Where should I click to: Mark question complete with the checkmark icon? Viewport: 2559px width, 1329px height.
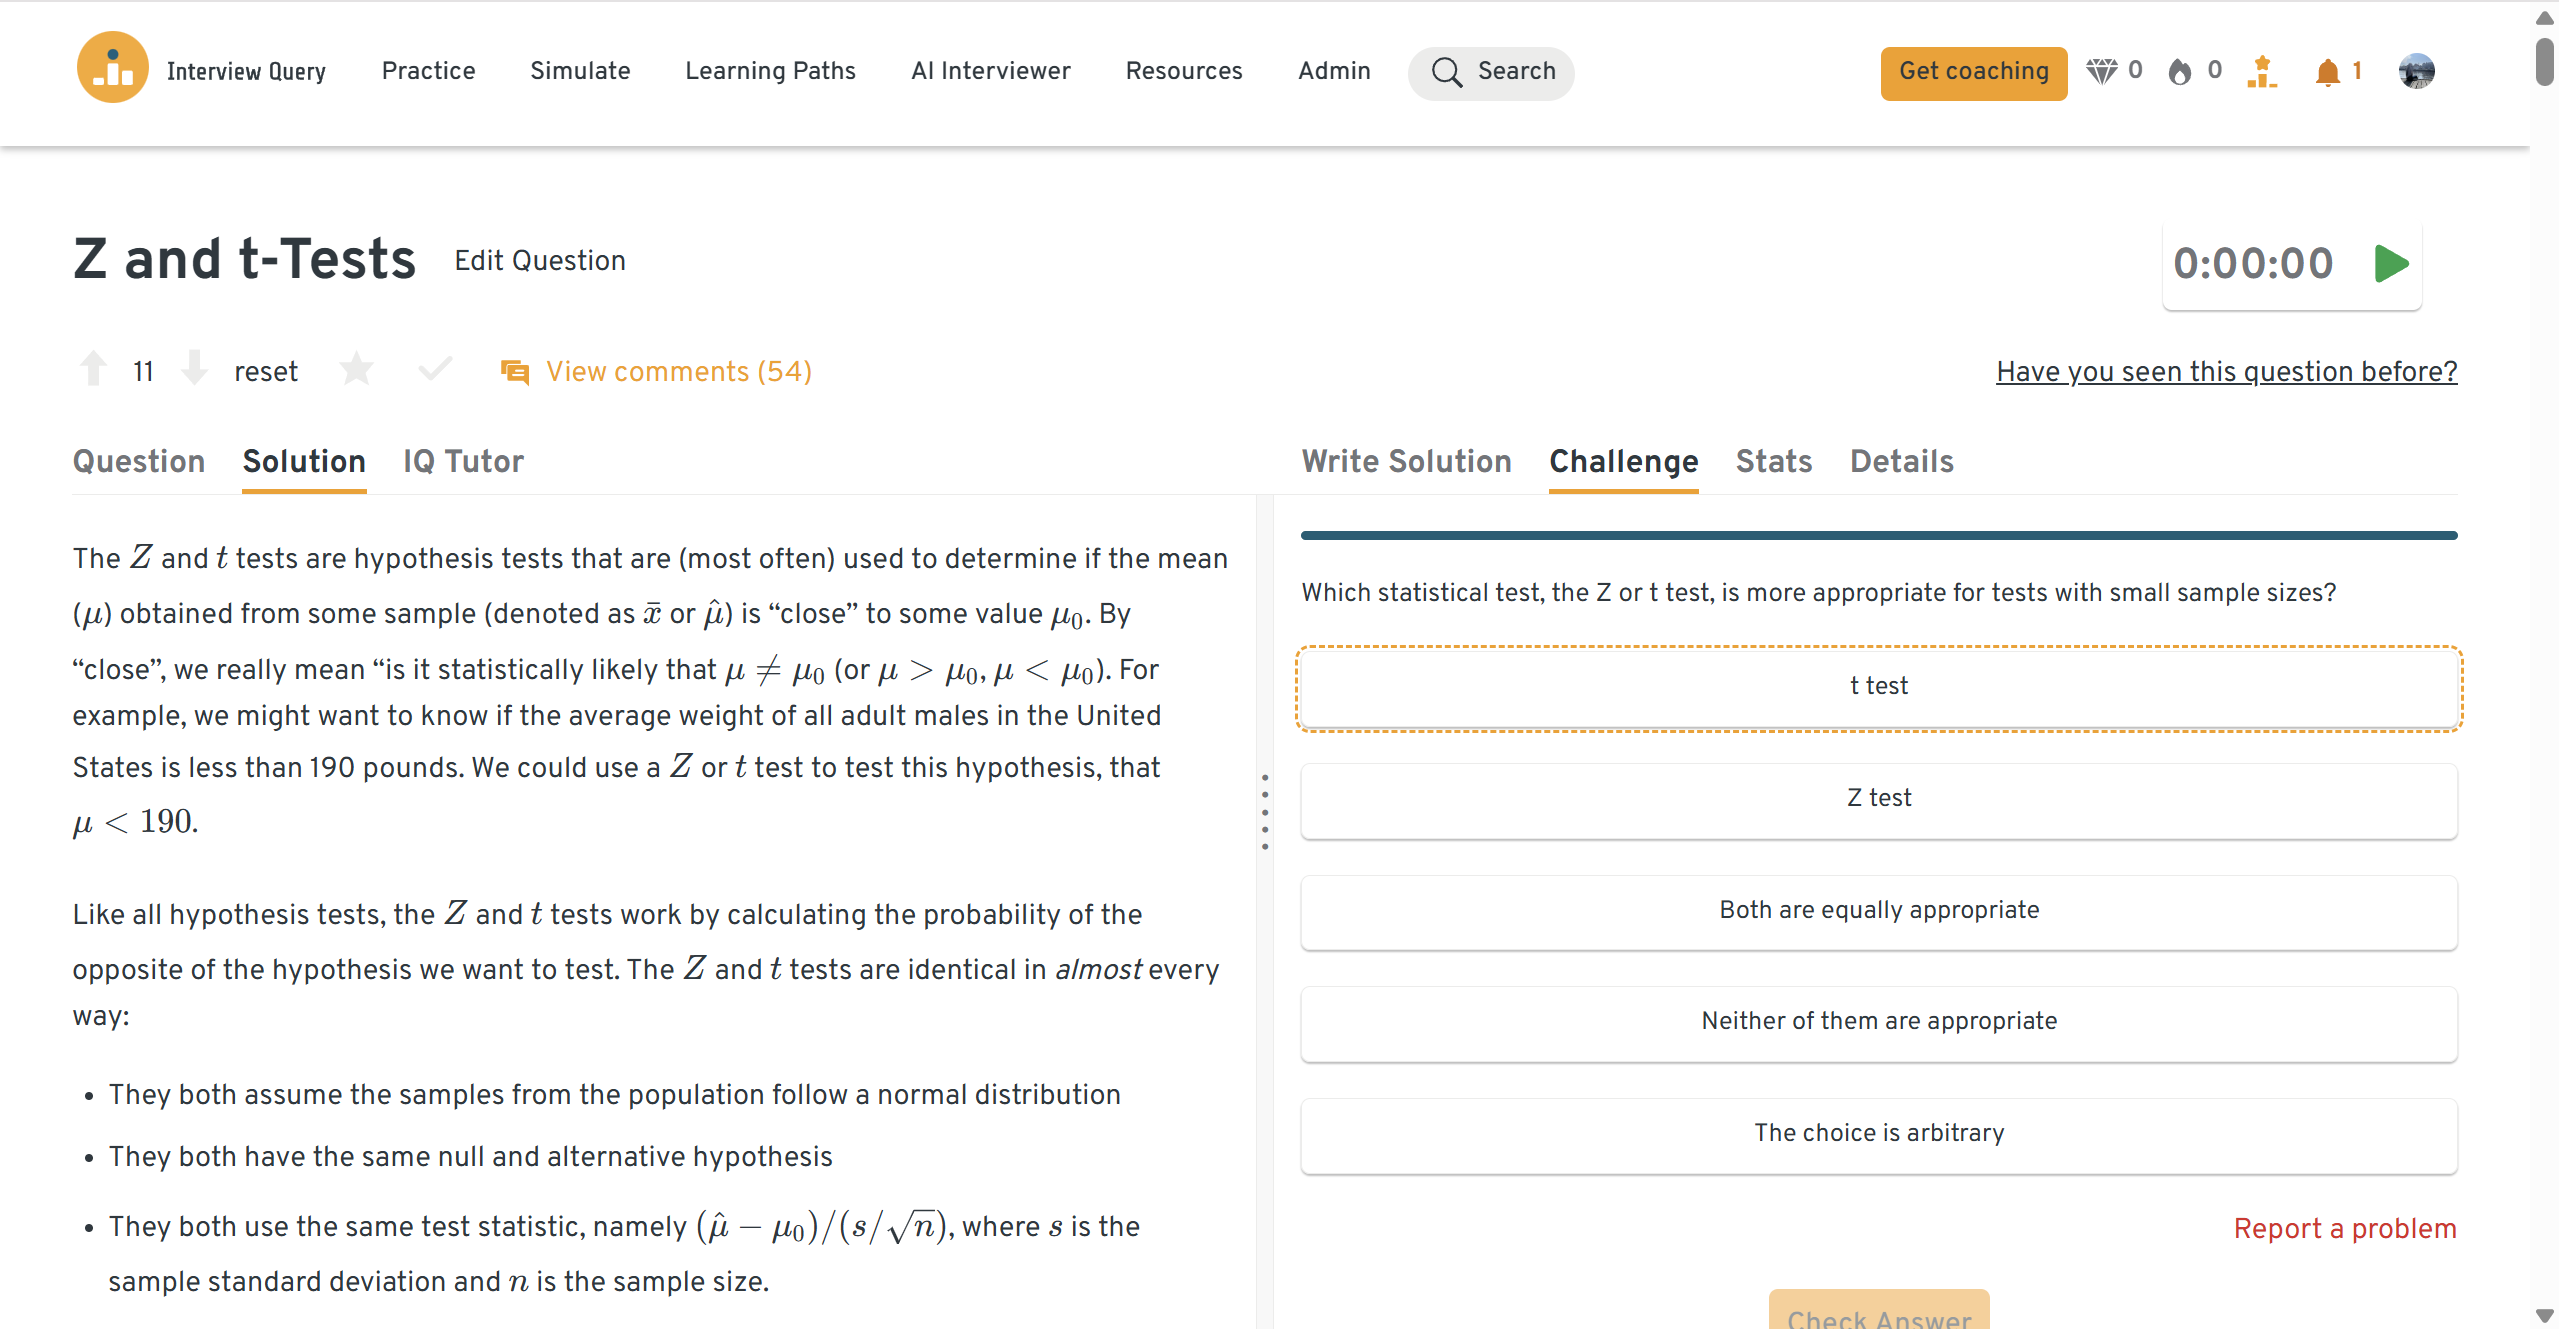point(435,370)
